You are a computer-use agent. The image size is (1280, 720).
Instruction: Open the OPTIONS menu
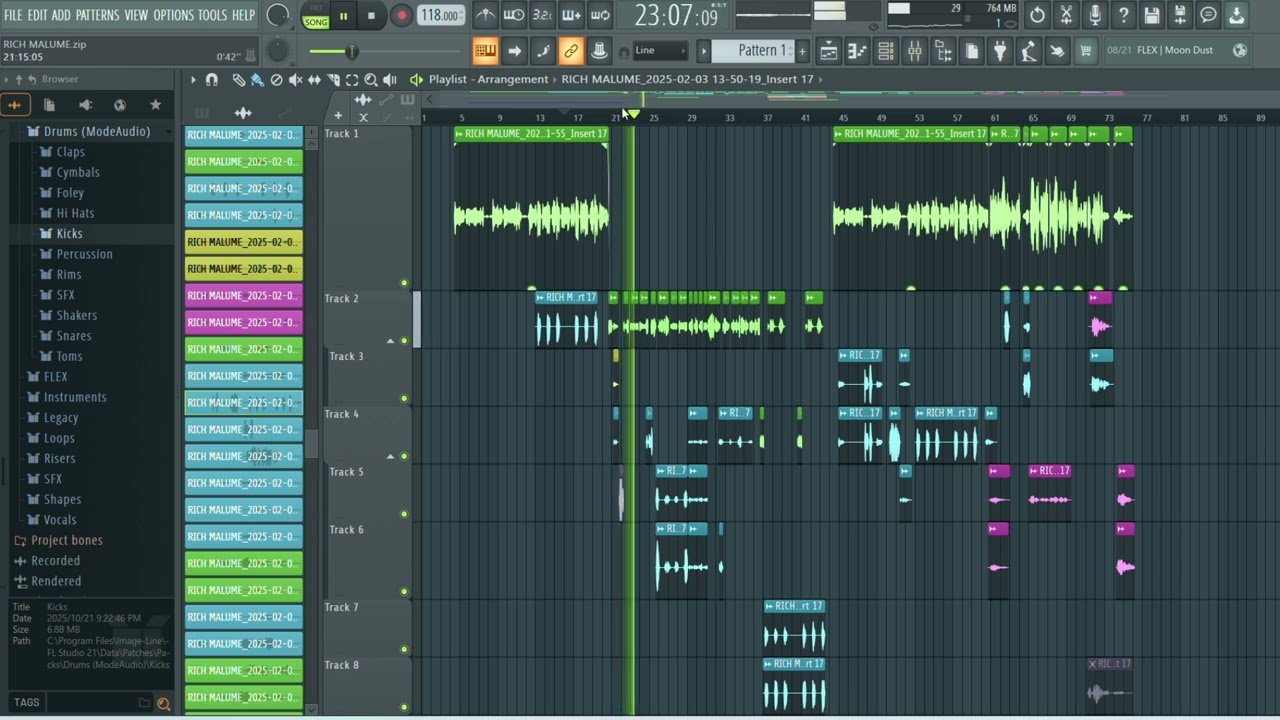coord(173,15)
